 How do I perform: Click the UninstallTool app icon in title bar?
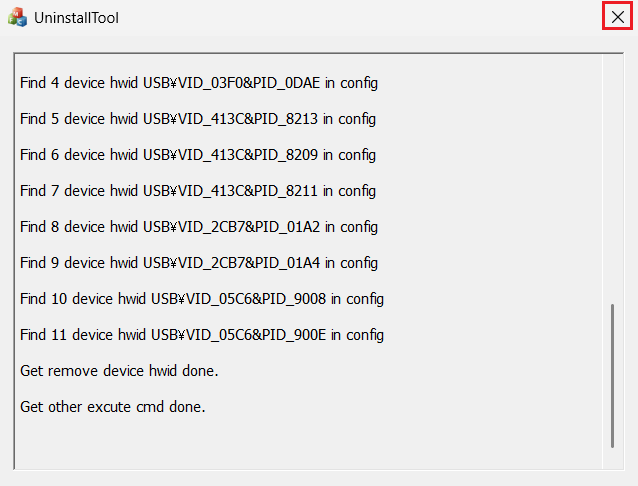[17, 17]
